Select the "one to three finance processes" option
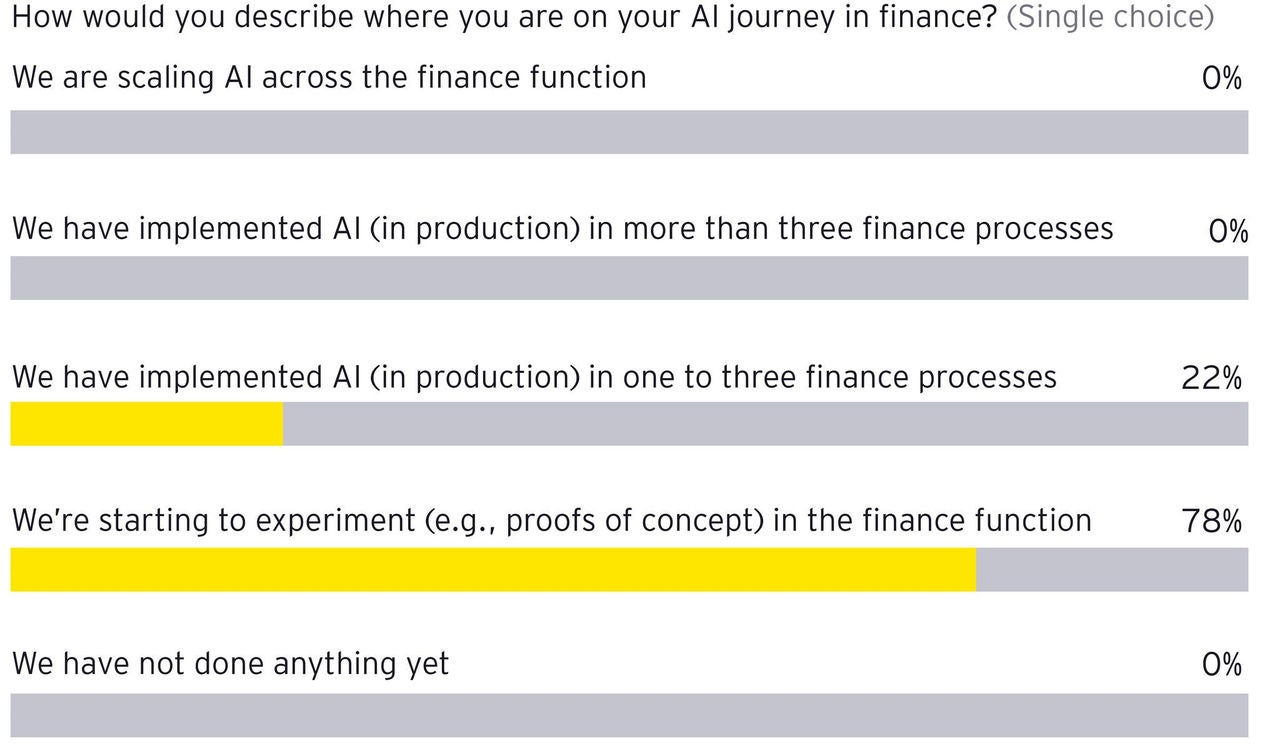 coord(534,377)
